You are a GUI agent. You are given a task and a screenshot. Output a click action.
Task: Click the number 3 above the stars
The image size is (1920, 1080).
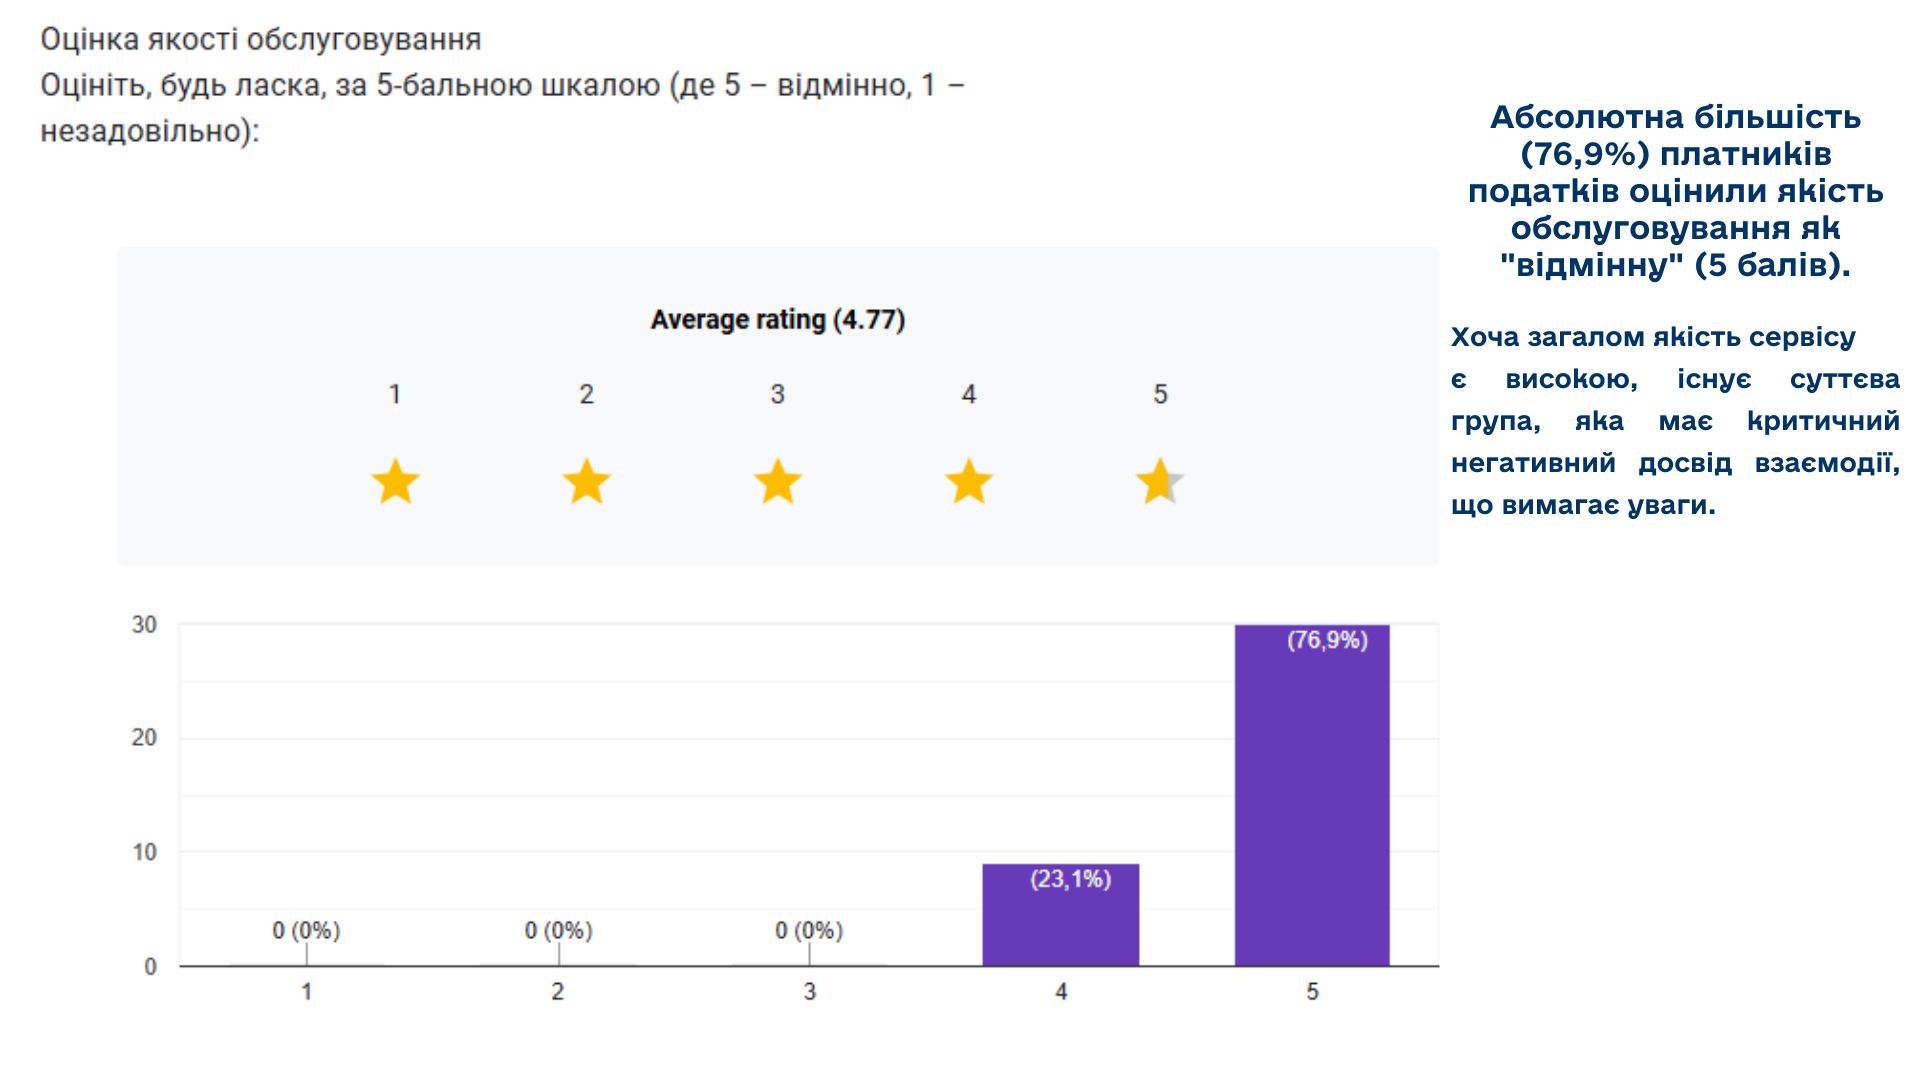click(777, 394)
